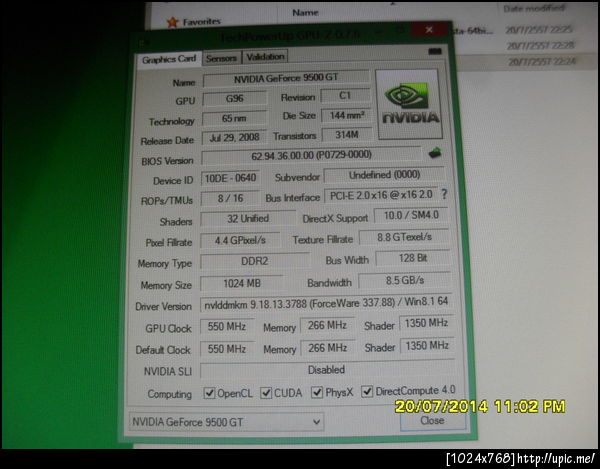Viewport: 600px width, 469px height.
Task: Click the Bus Interface question mark
Action: (444, 194)
